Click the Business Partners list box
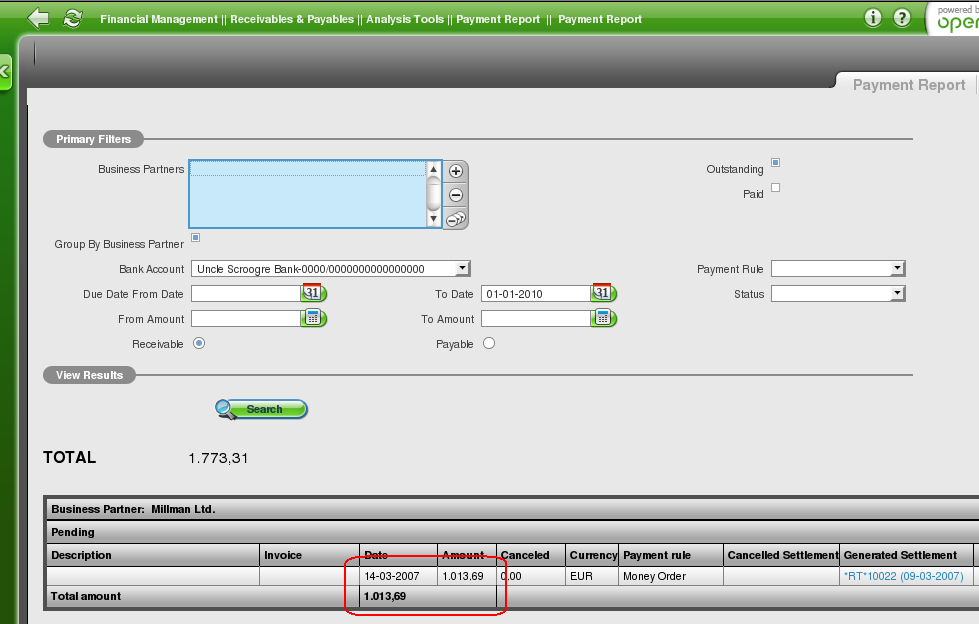This screenshot has height=624, width=979. point(308,194)
